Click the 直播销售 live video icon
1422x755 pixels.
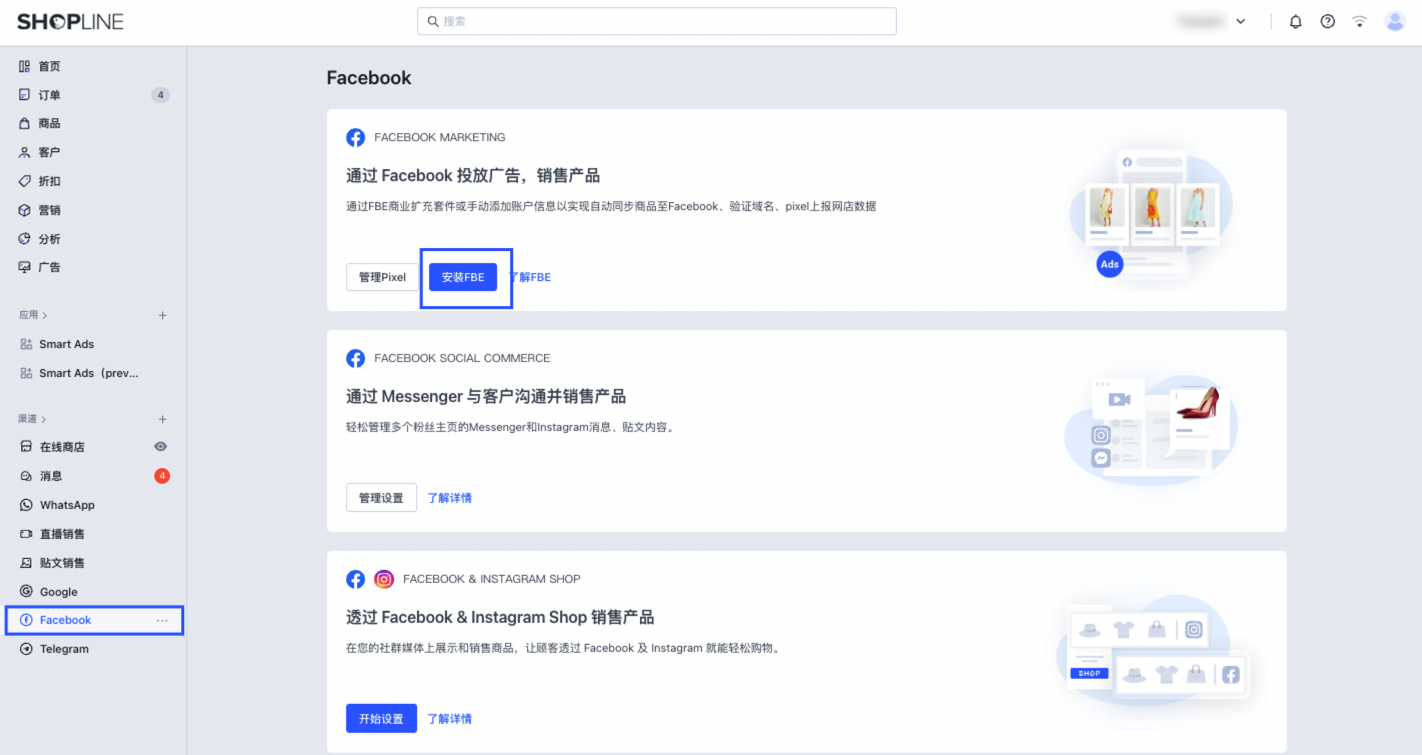point(26,534)
